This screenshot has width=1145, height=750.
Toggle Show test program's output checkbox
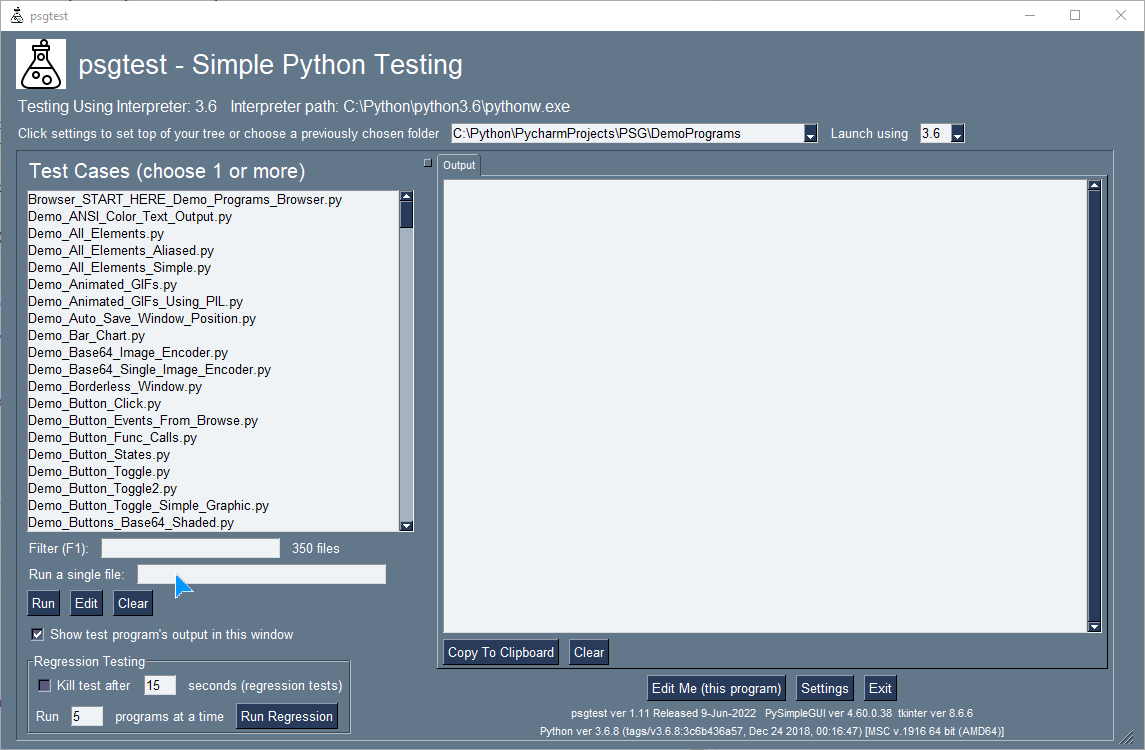[x=37, y=635]
